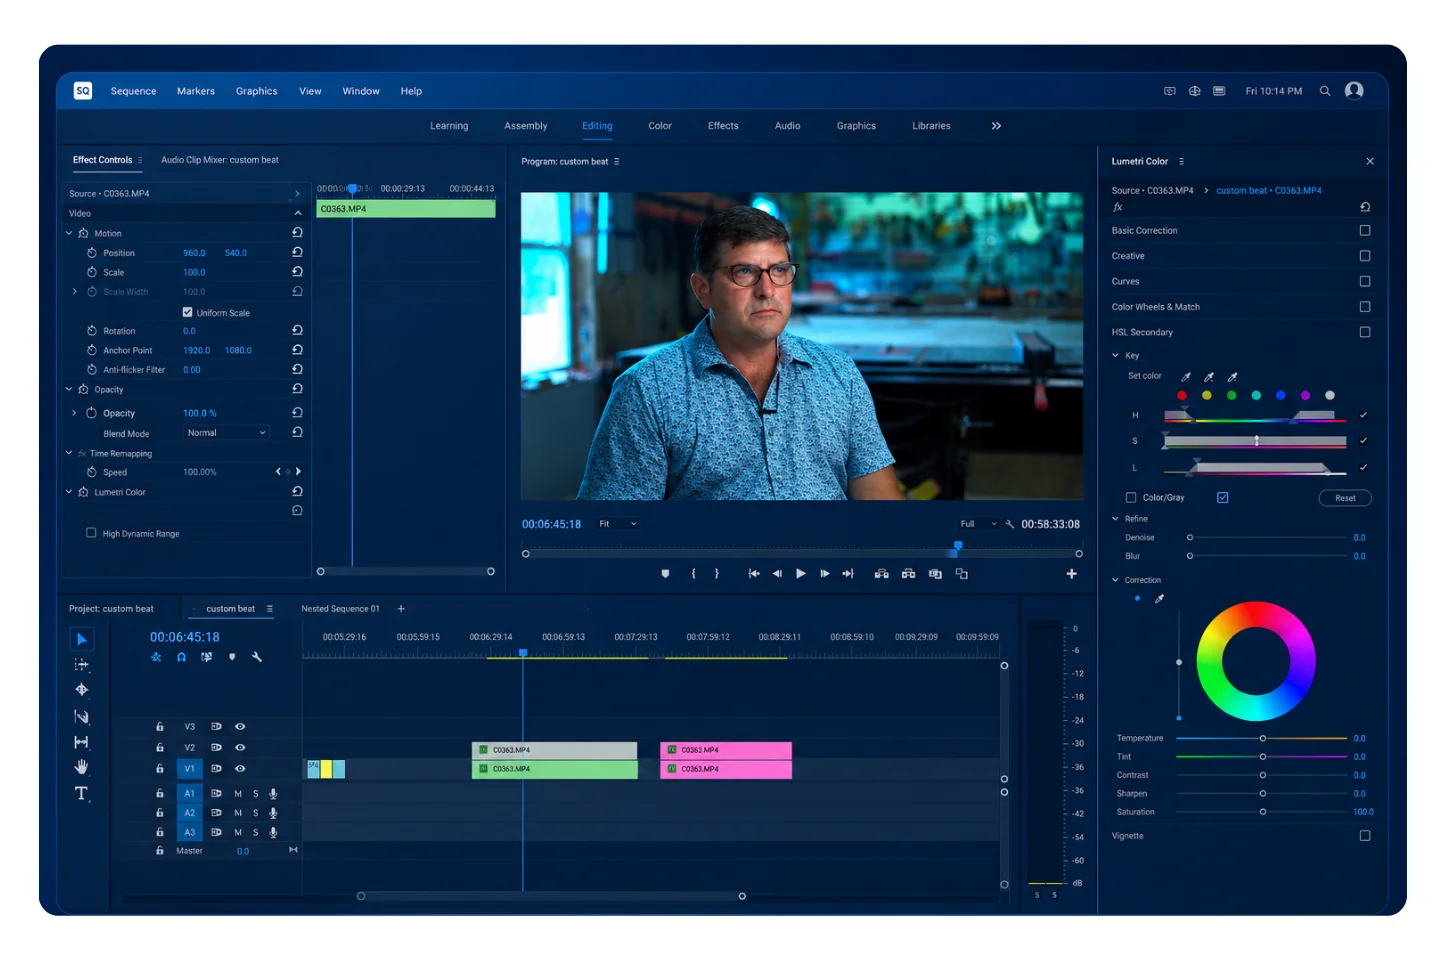Collapse the Key section in Lumetri
Viewport: 1449px width, 966px height.
(1116, 355)
